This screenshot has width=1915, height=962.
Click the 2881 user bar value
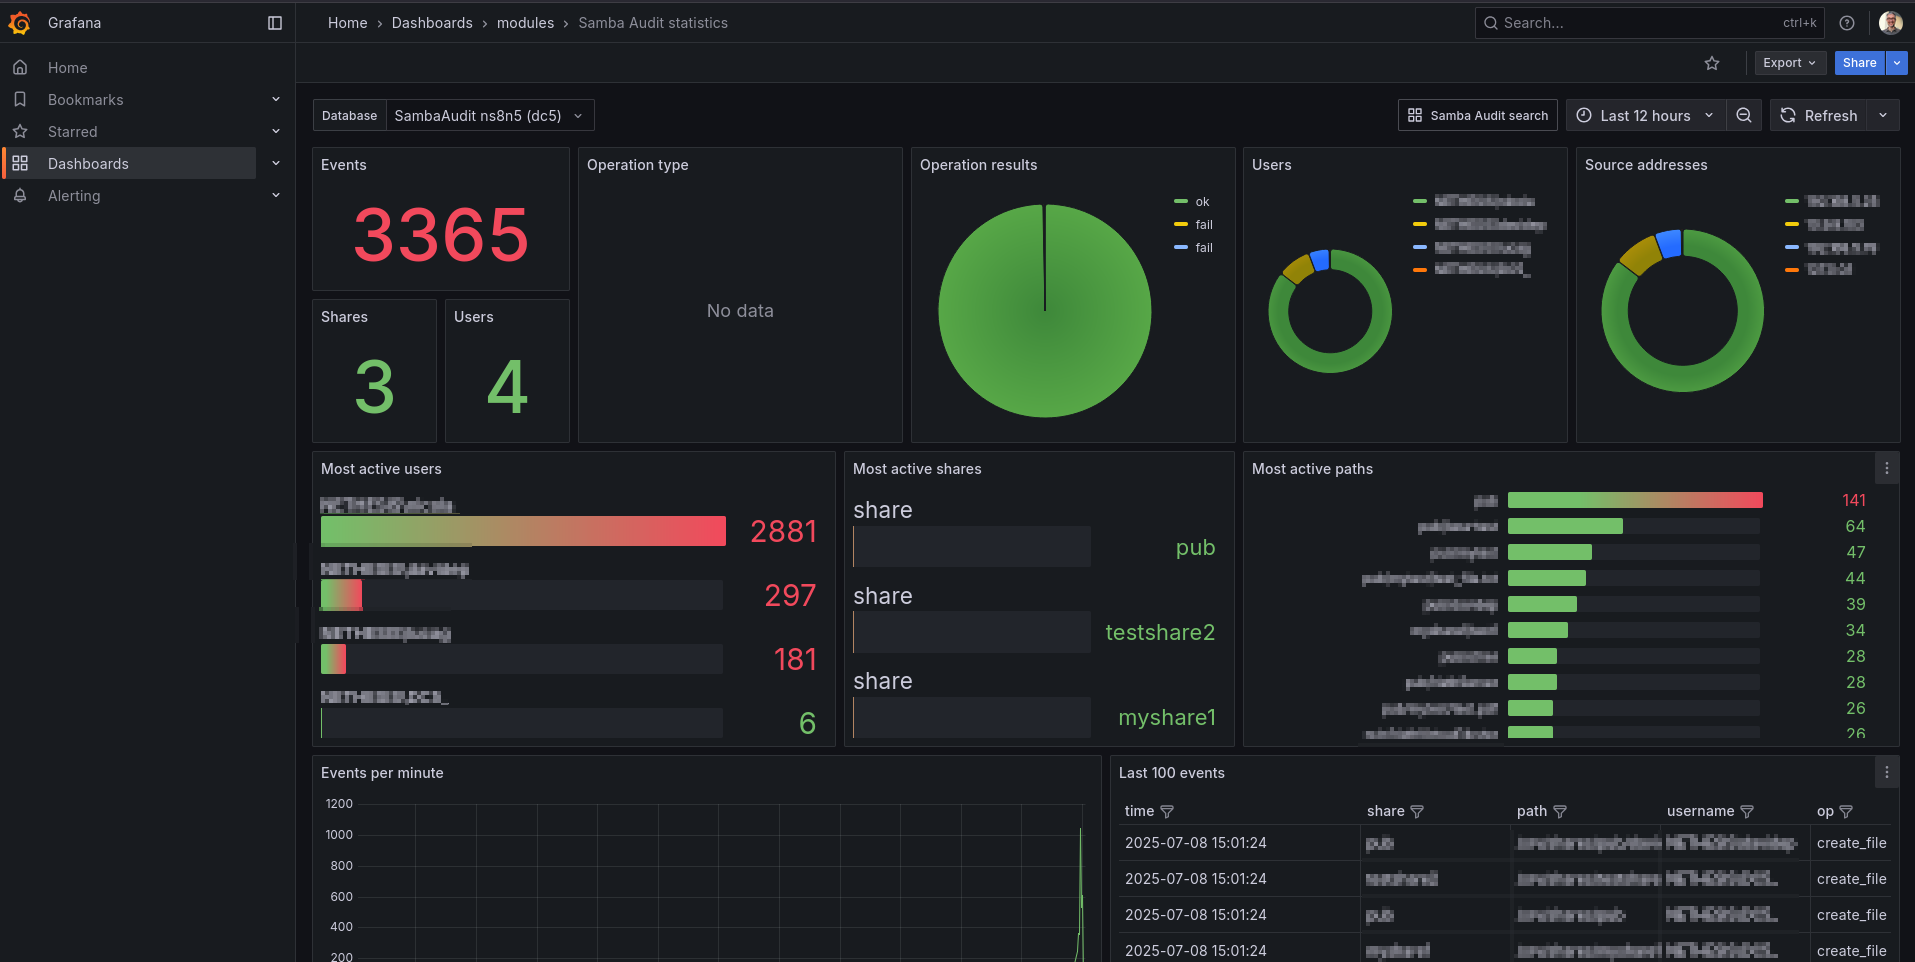coord(784,531)
